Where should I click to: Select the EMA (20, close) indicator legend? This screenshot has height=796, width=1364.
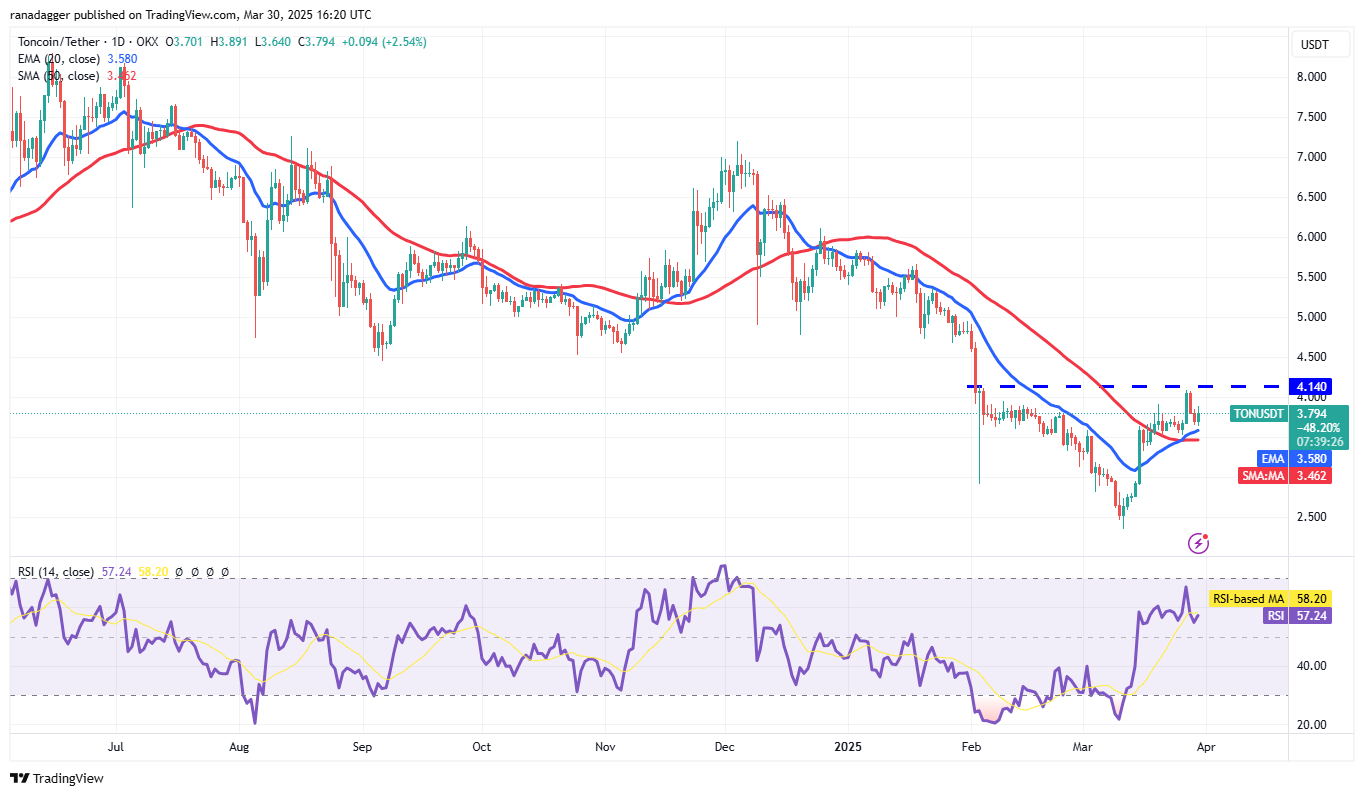click(57, 59)
